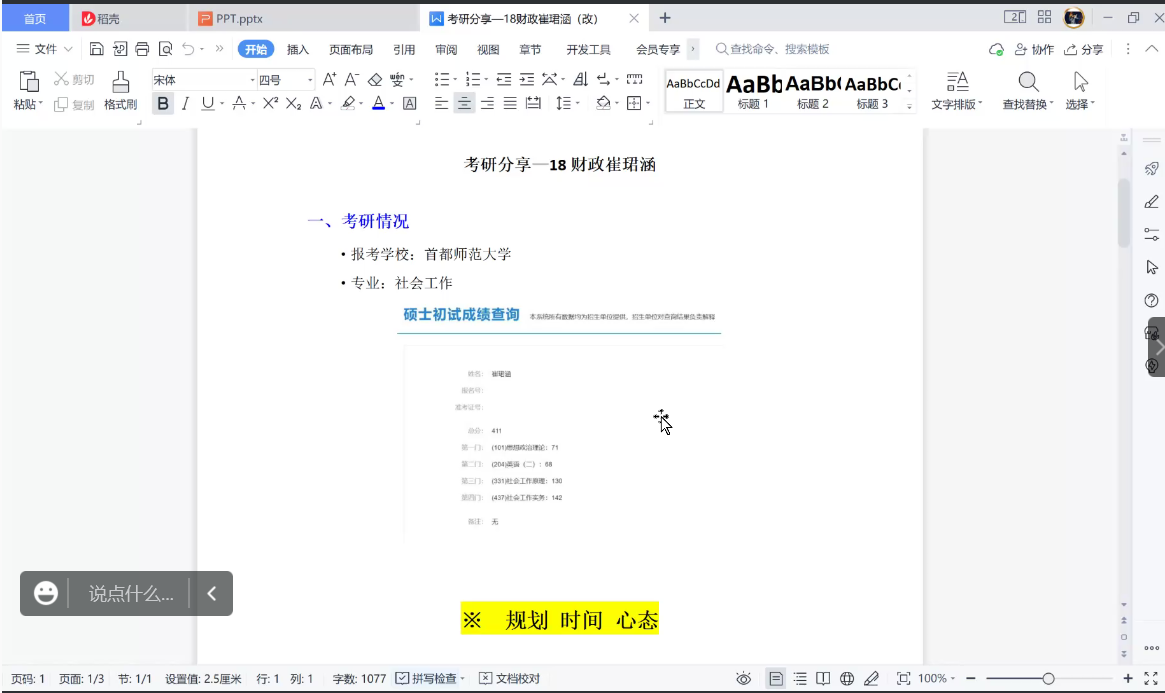Image resolution: width=1165 pixels, height=693 pixels.
Task: Click 文档校对 in the status bar
Action: [512, 678]
